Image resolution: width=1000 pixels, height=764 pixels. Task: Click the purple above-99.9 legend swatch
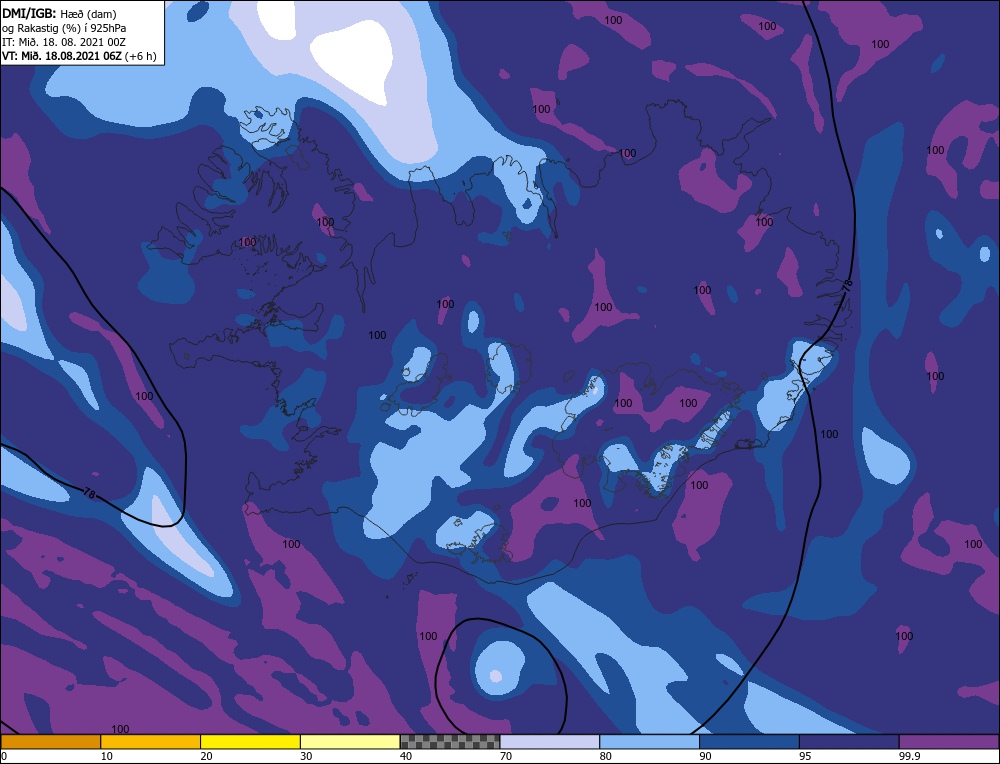(949, 742)
